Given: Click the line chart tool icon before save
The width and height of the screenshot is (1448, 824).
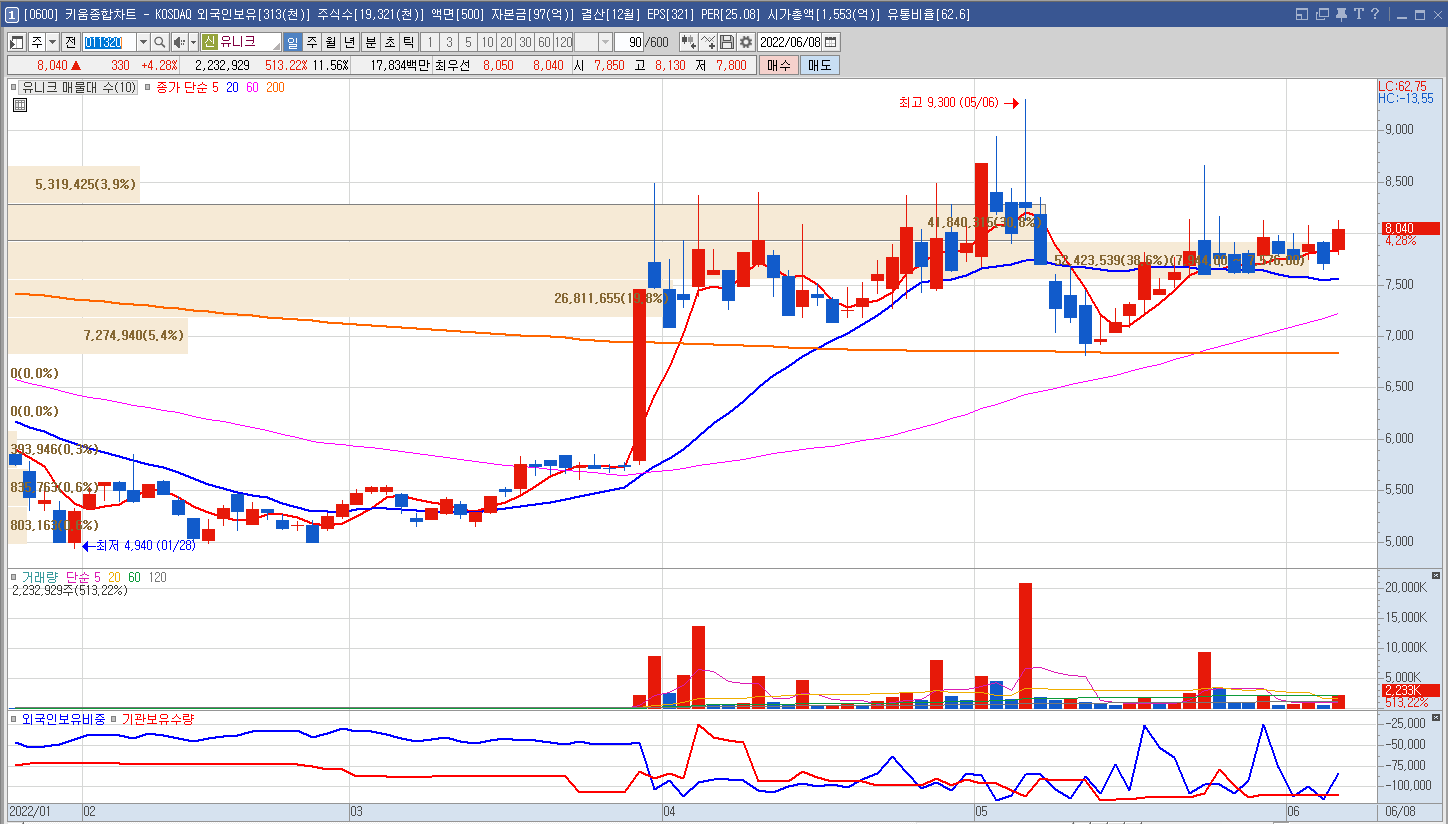Looking at the screenshot, I should (x=708, y=42).
